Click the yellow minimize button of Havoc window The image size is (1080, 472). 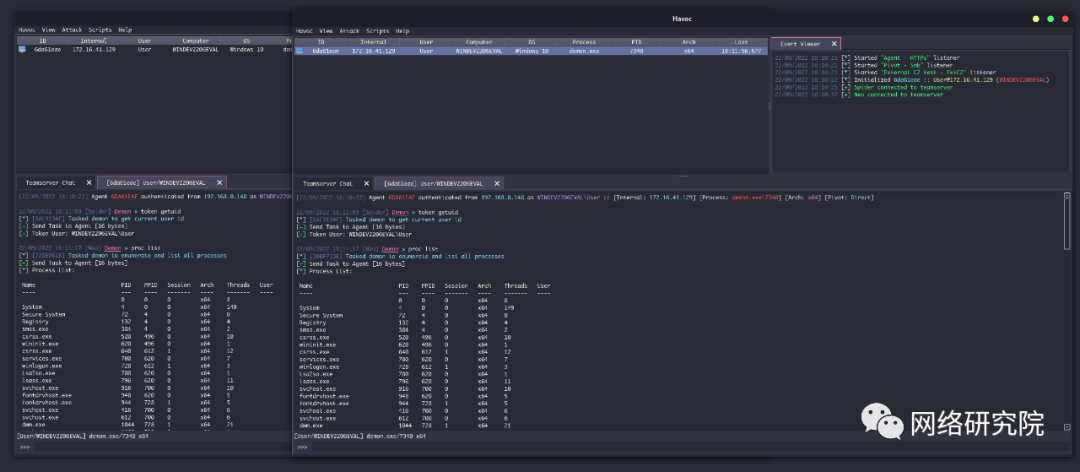(1036, 19)
